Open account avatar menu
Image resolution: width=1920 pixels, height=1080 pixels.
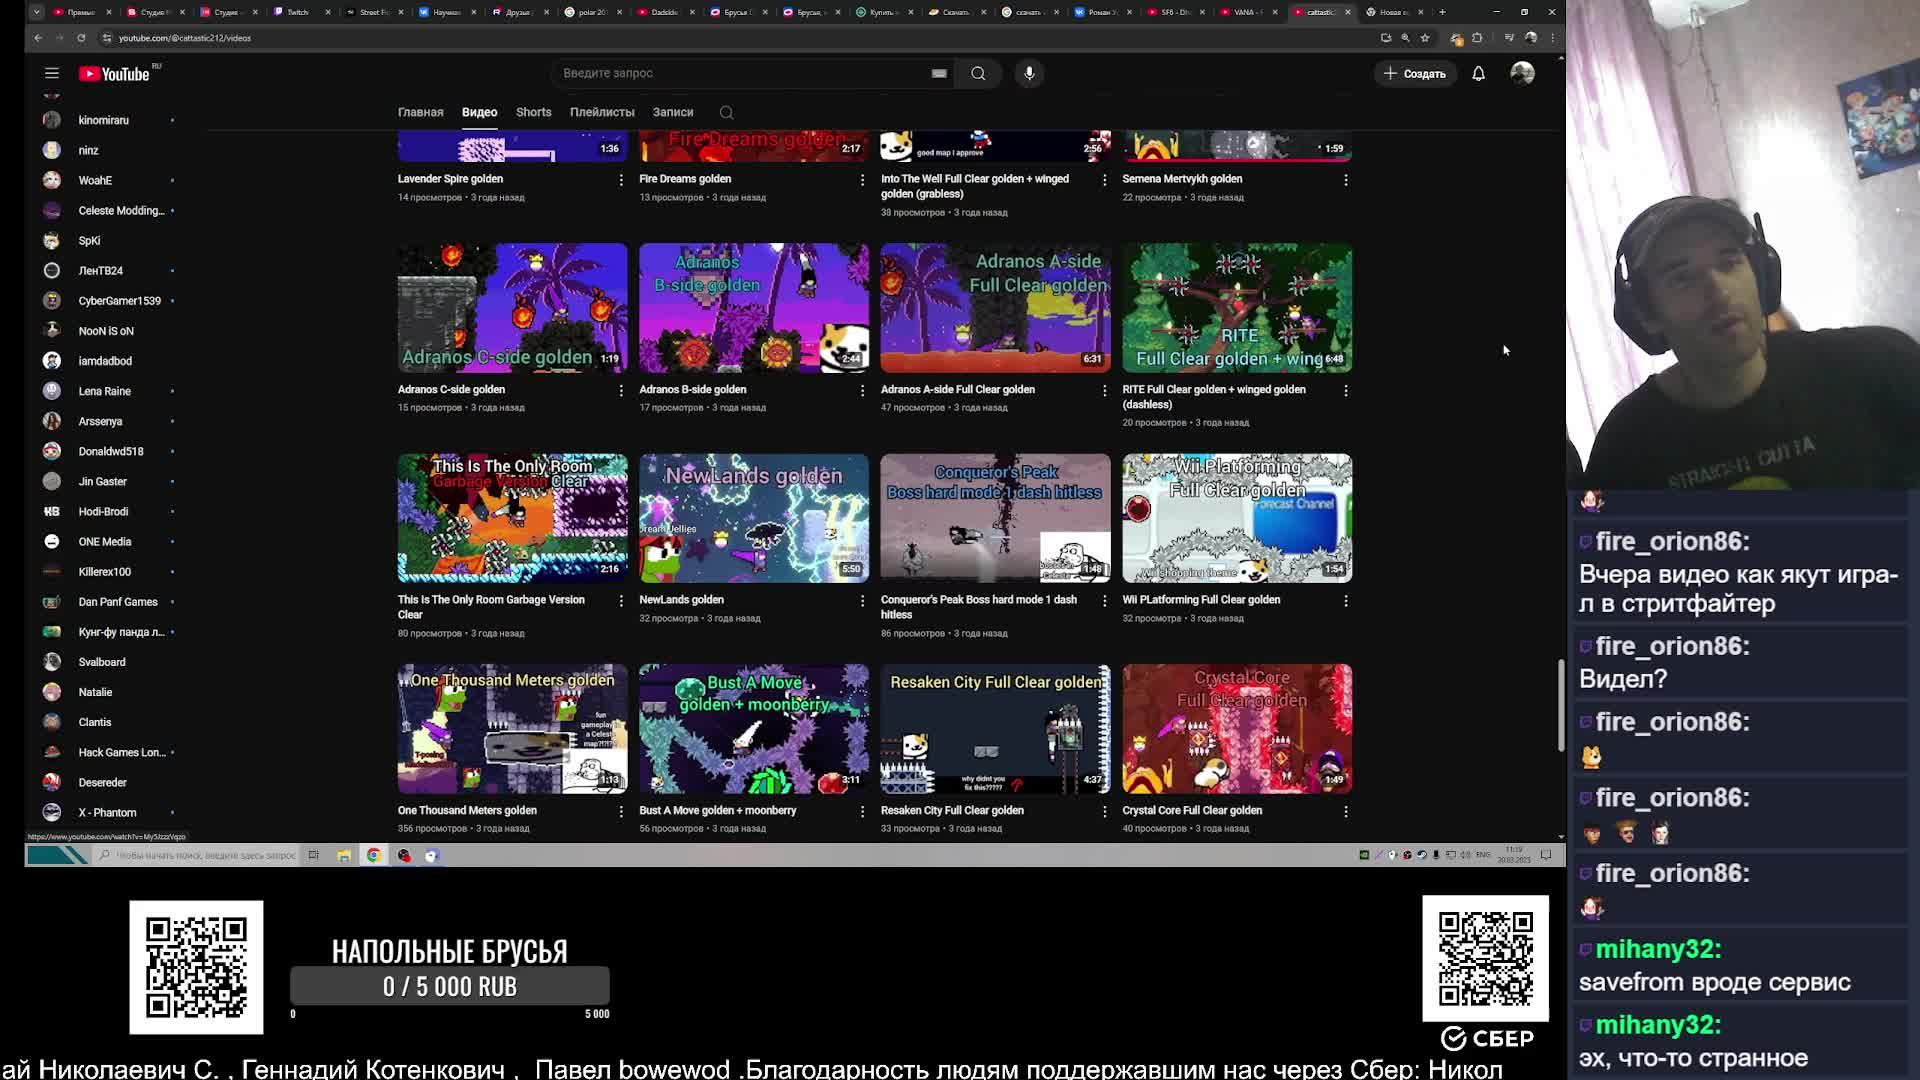[1522, 73]
